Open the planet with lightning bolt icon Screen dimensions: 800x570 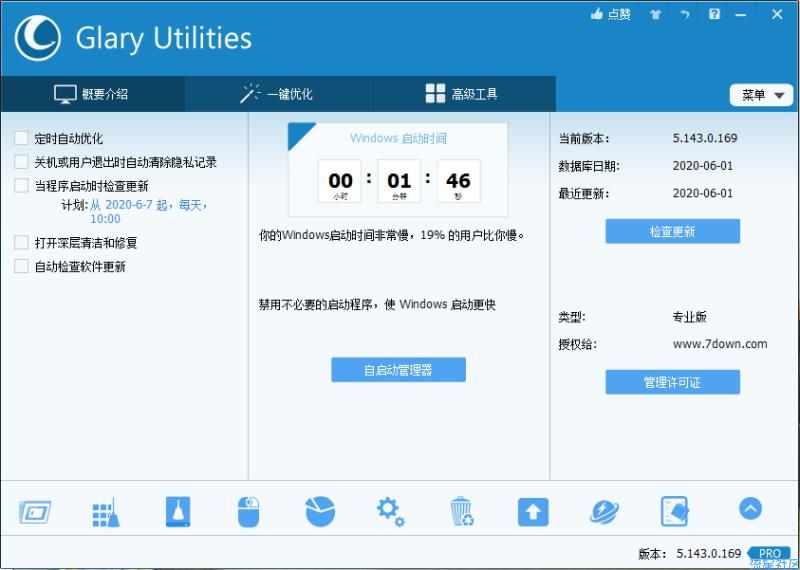(604, 512)
